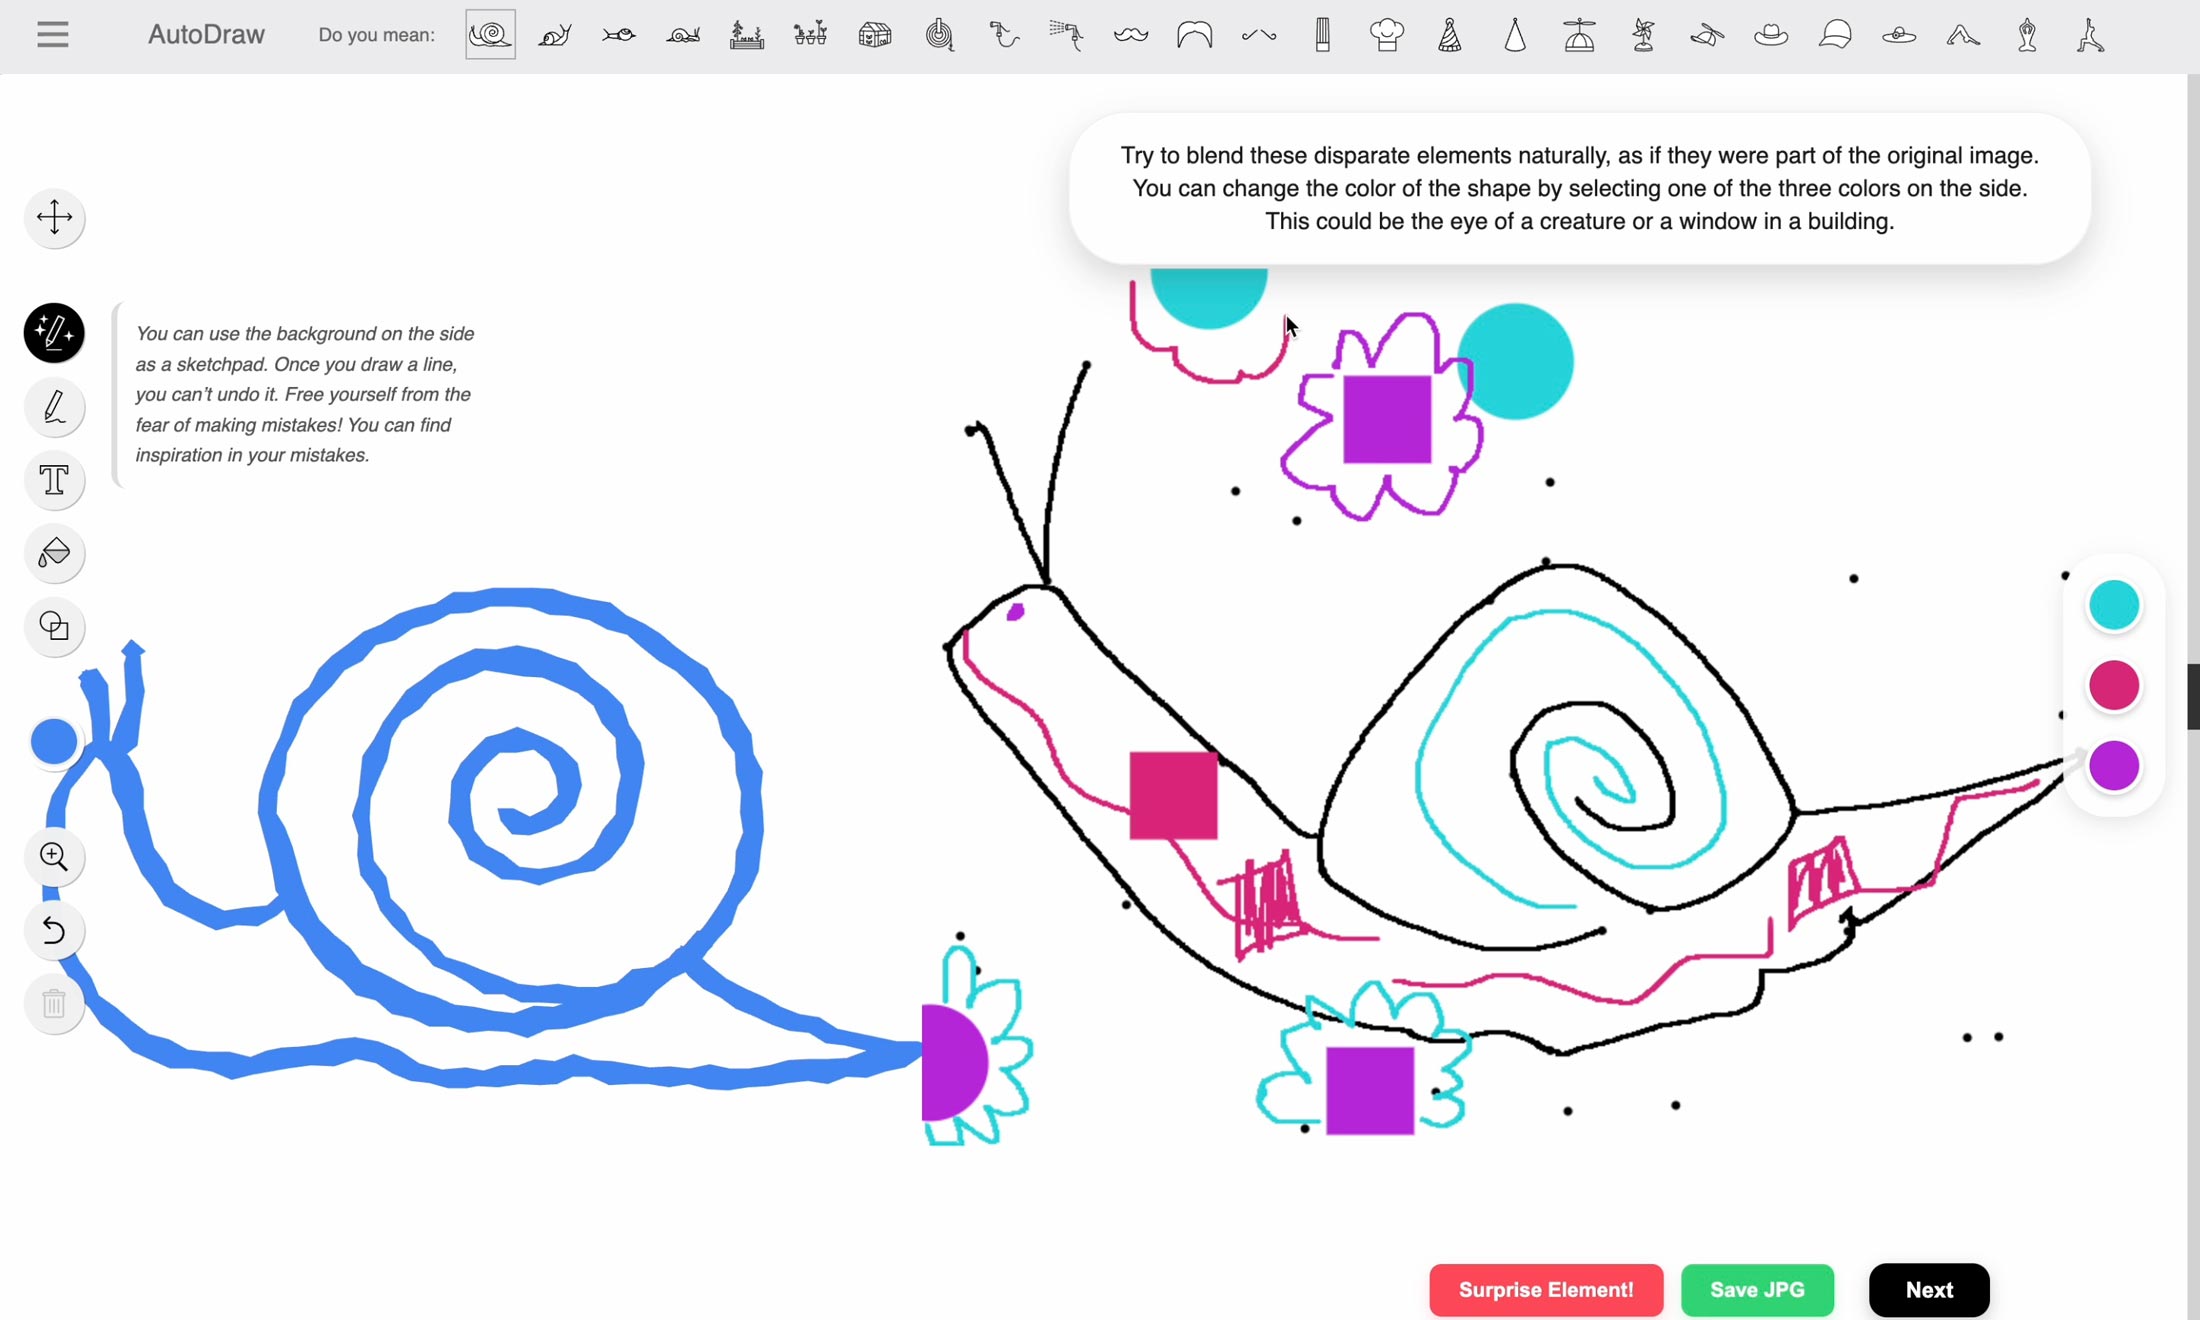Click the purple square inside the top flower
Screen dimensions: 2200x1320
coord(1387,420)
